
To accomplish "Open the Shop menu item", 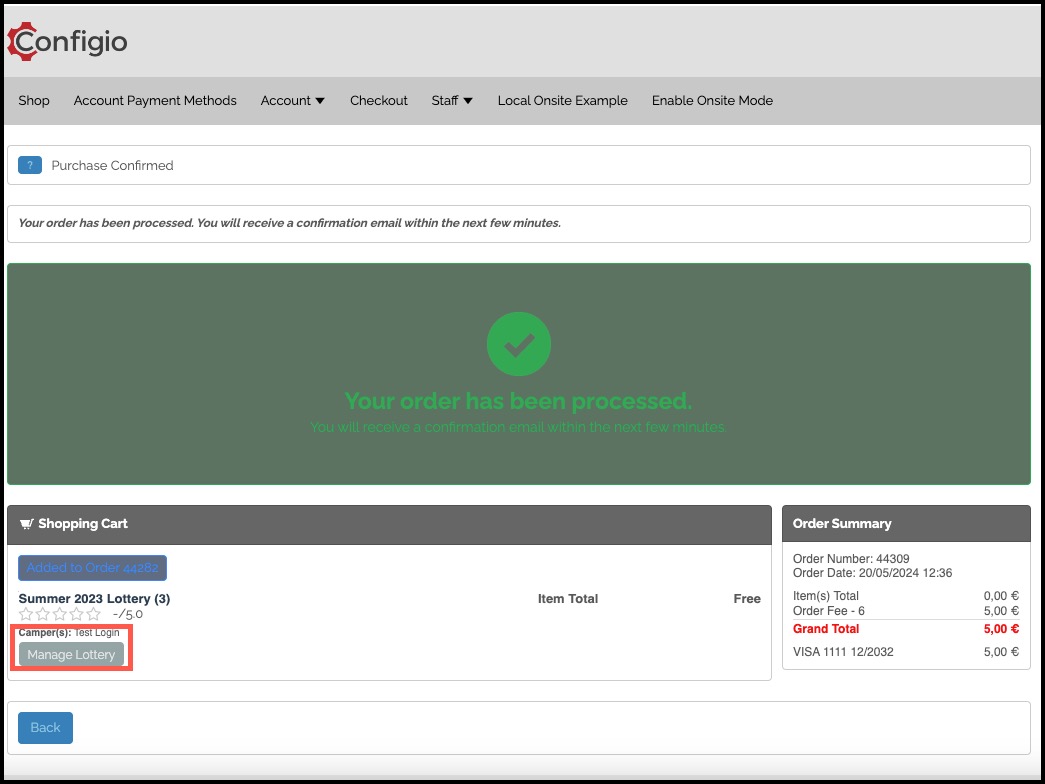I will click(34, 101).
